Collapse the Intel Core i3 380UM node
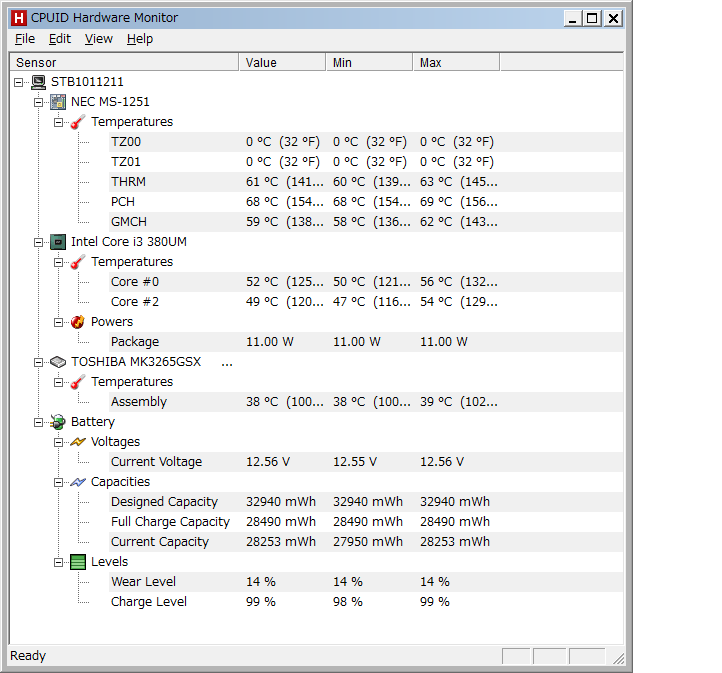Screen dimensions: 722x673 tap(38, 242)
